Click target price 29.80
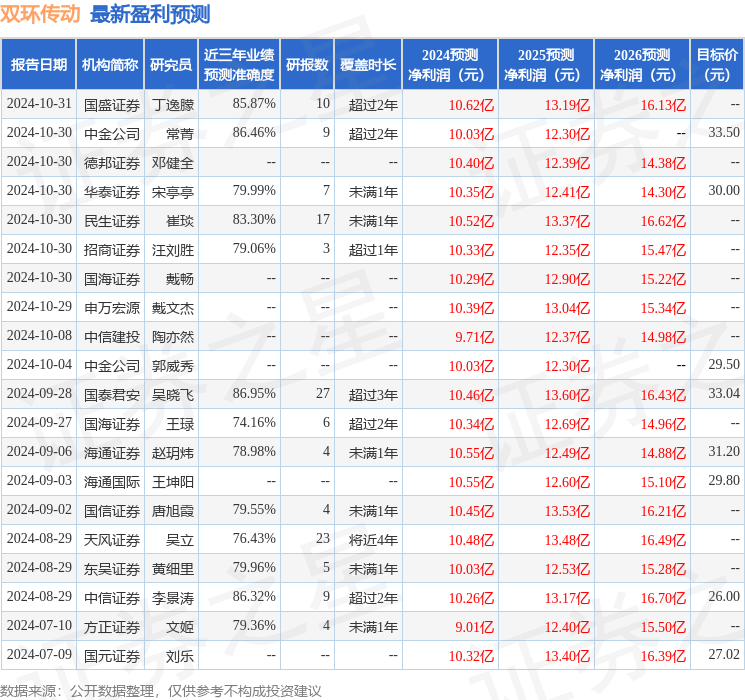 tap(724, 480)
